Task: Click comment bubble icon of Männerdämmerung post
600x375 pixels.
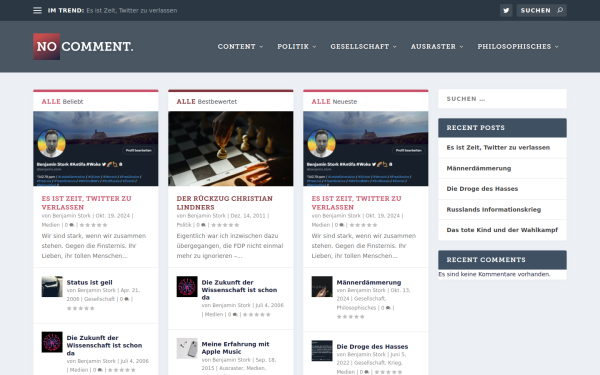Action: 388,308
